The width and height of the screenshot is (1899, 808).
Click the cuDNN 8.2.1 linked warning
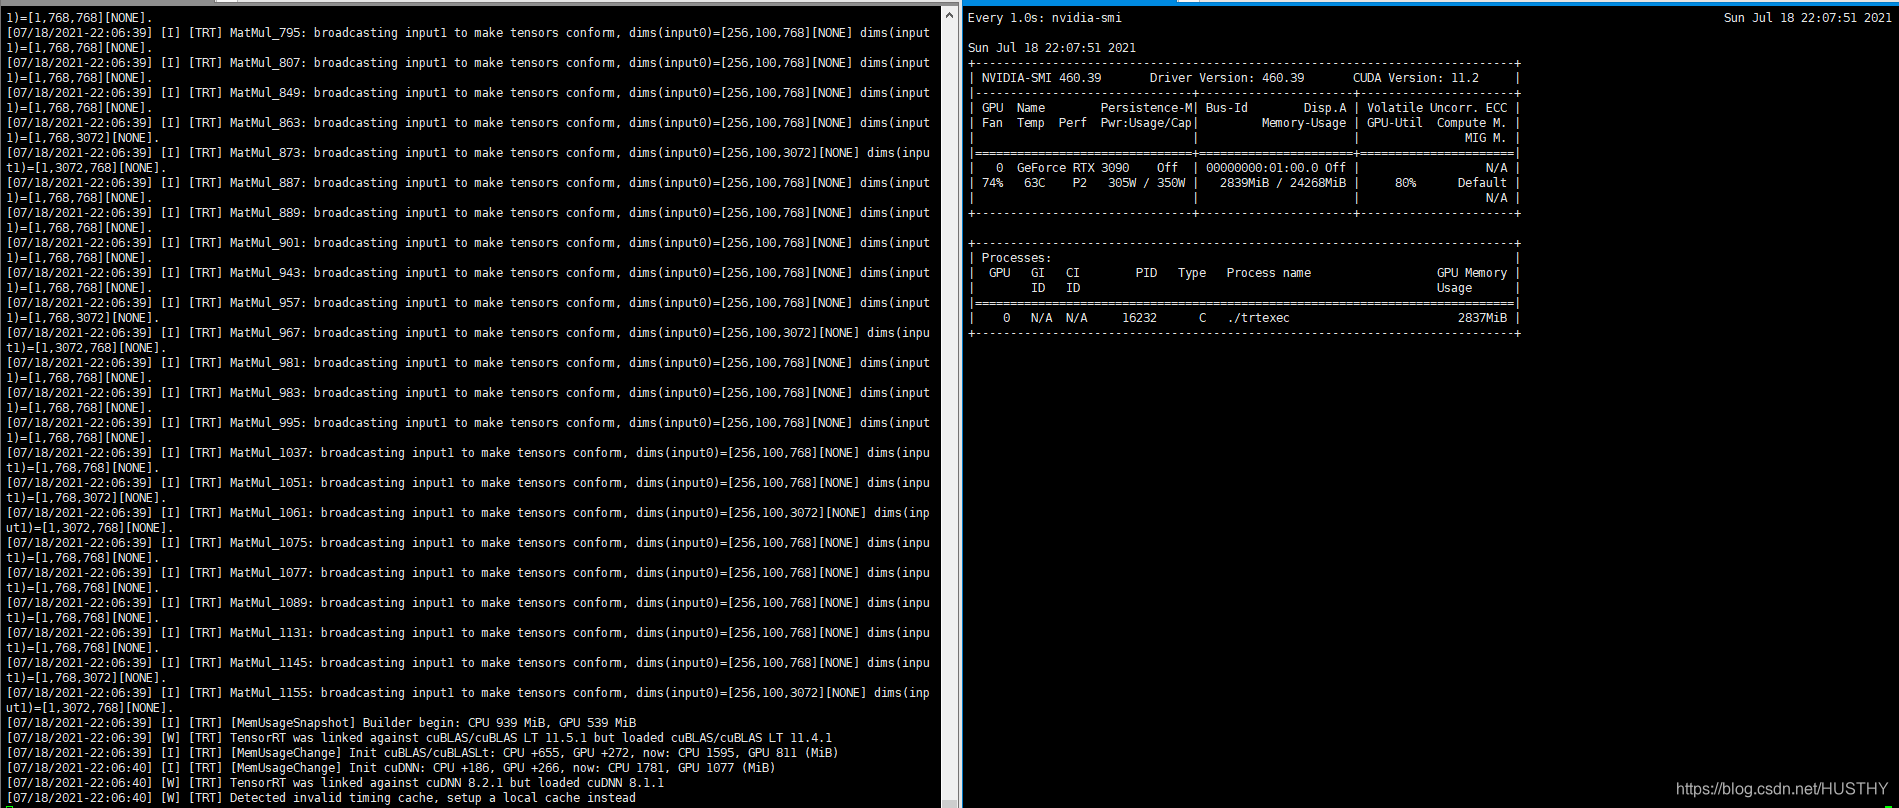coord(335,783)
